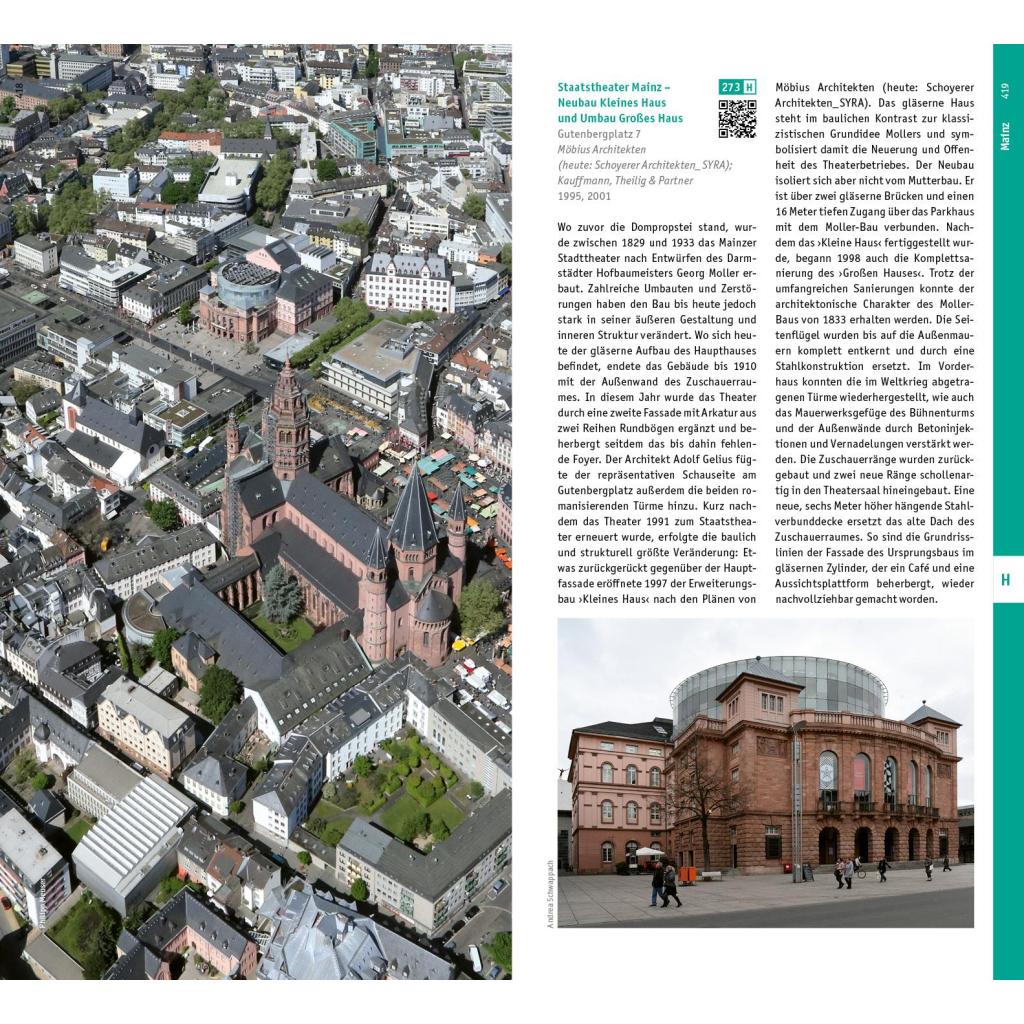1024x1024 pixels.
Task: Click the QR code beside the title
Action: tap(737, 119)
